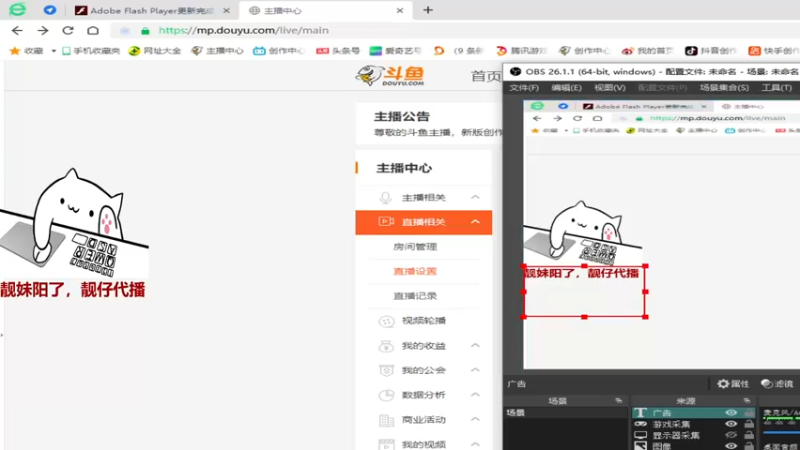The image size is (800, 450).
Task: Expand the 商业活动 section chevron
Action: [475, 419]
